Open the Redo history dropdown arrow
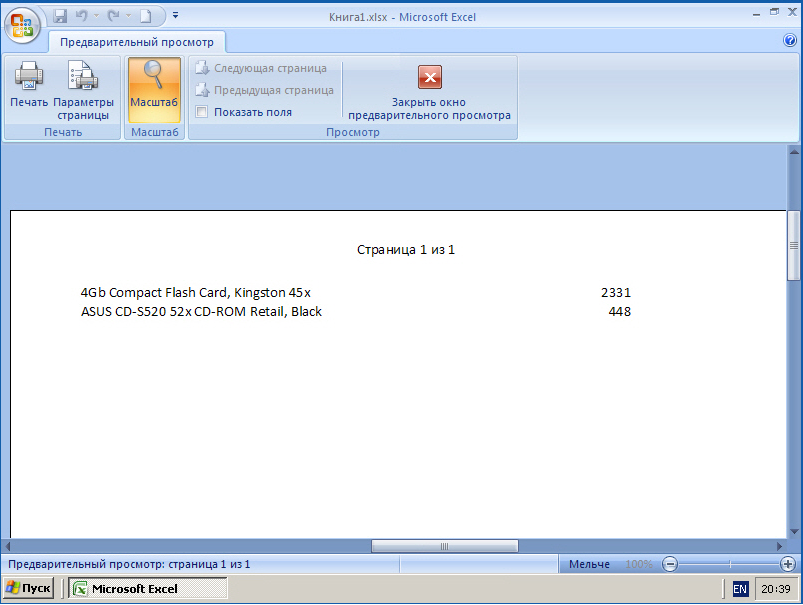 [128, 16]
